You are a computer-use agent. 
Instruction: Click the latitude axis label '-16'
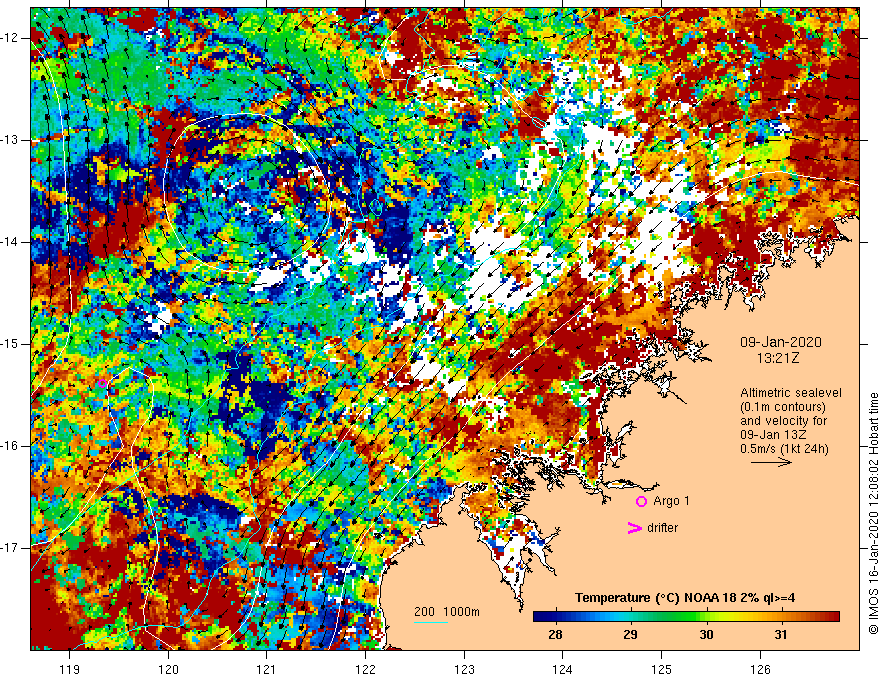(10, 446)
